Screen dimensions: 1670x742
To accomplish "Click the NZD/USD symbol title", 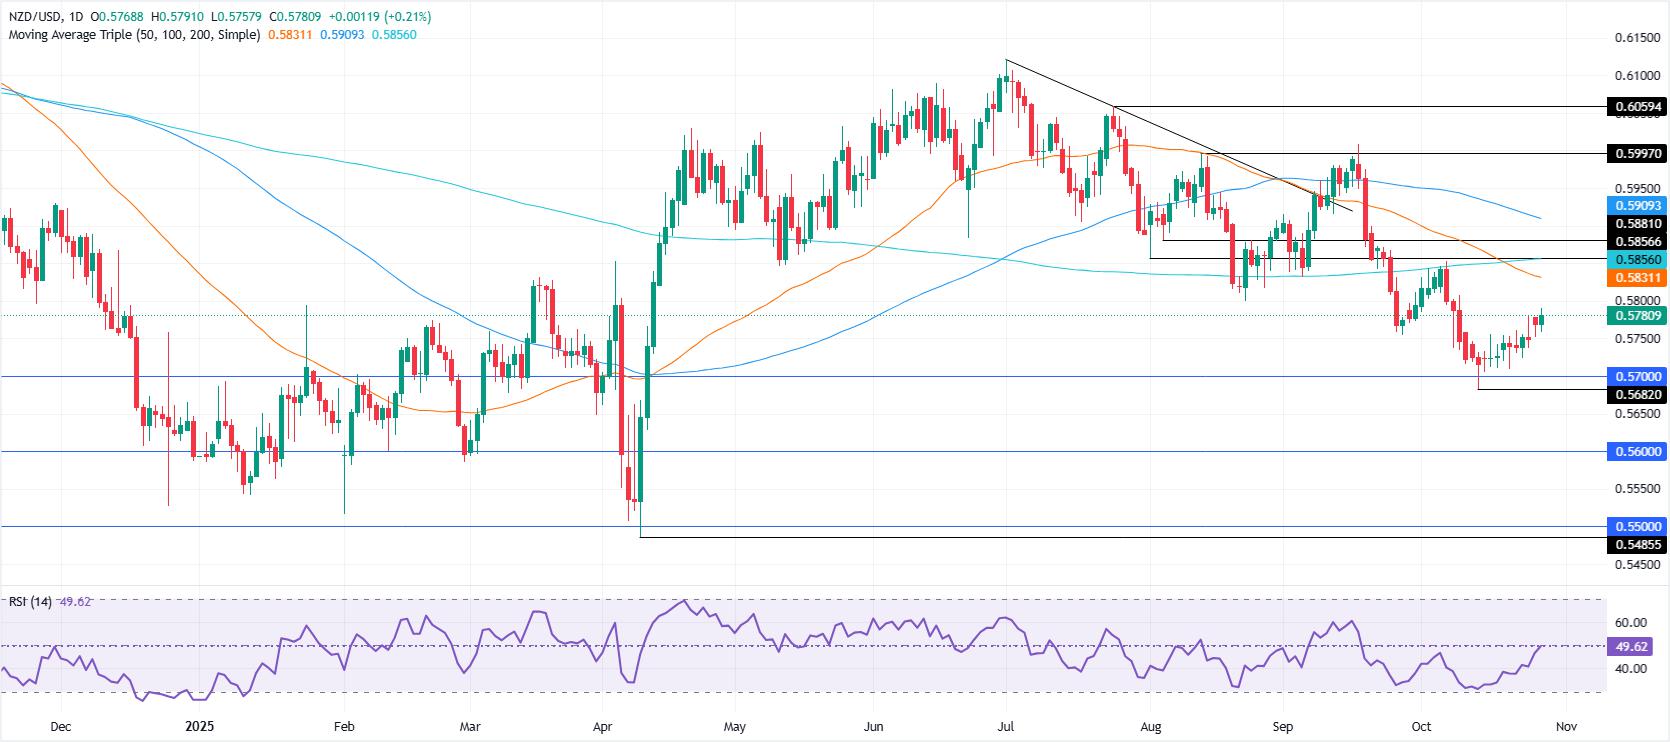I will click(37, 17).
